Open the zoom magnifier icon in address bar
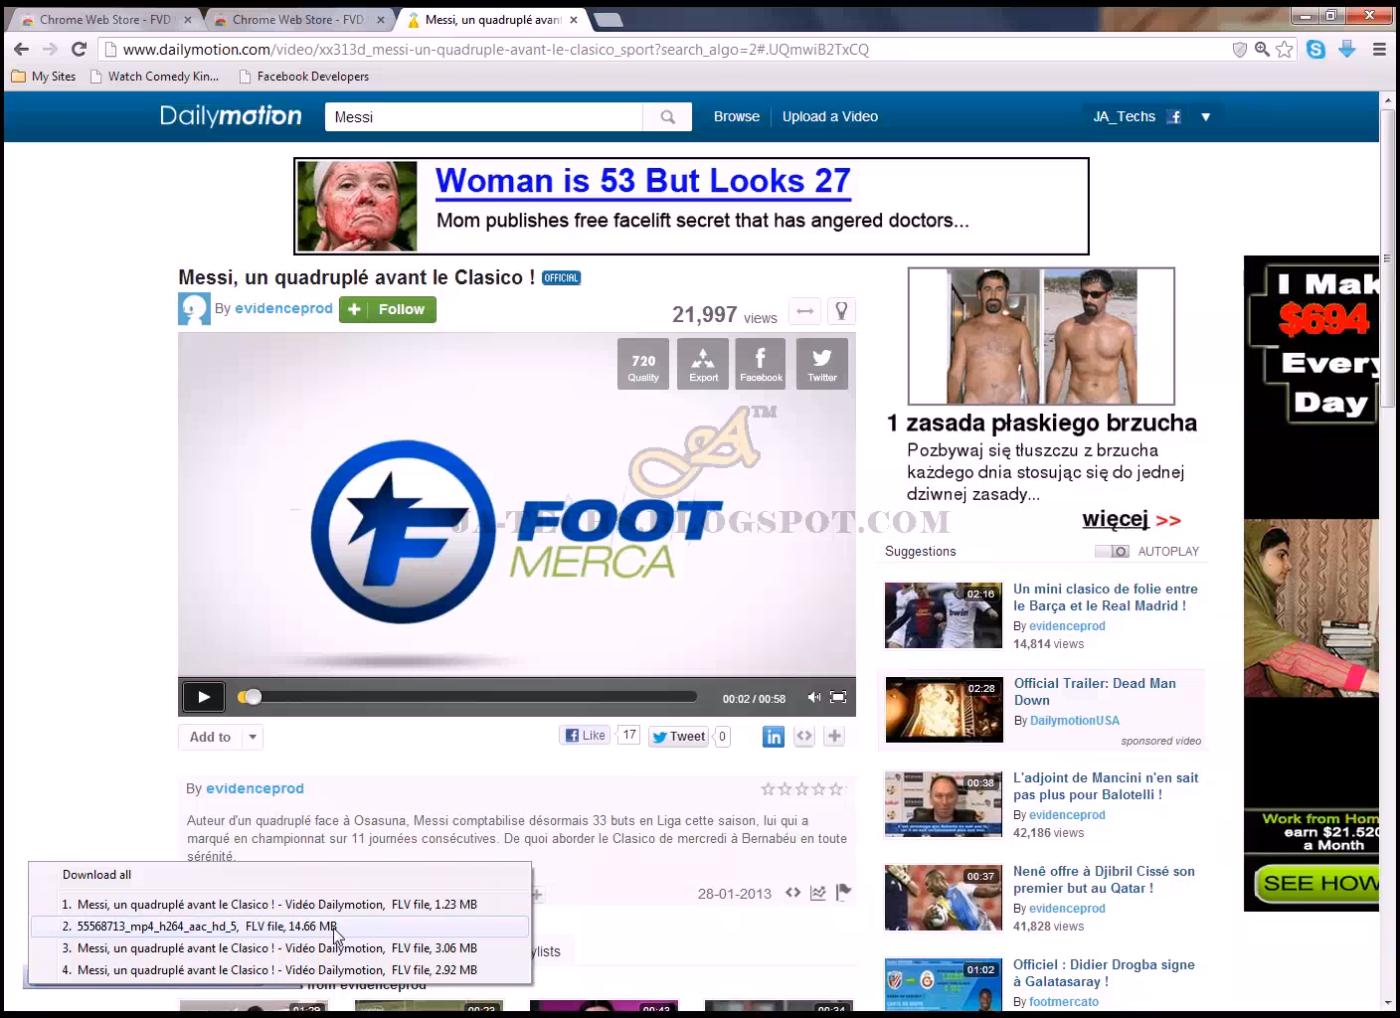This screenshot has height=1018, width=1400. [1262, 49]
